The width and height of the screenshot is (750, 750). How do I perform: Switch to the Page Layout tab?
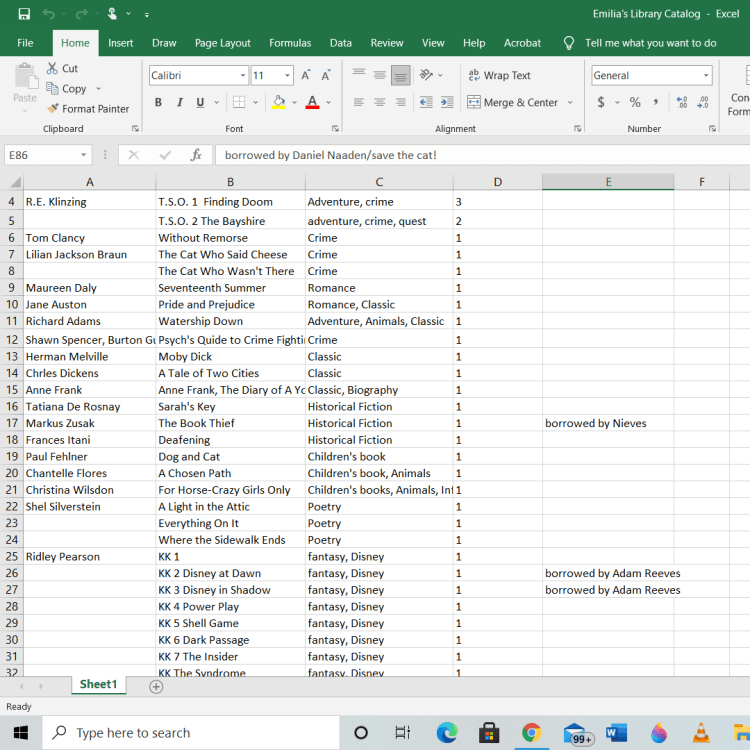pos(222,43)
